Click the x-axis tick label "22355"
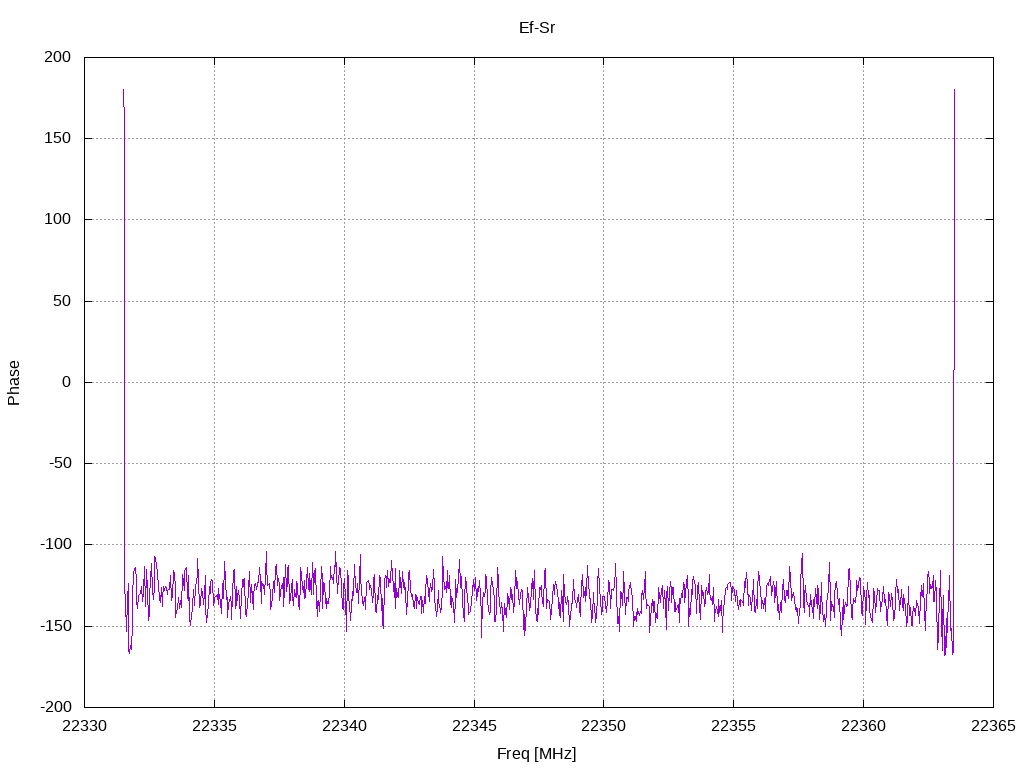Screen dimensions: 1024x768 pos(733,726)
